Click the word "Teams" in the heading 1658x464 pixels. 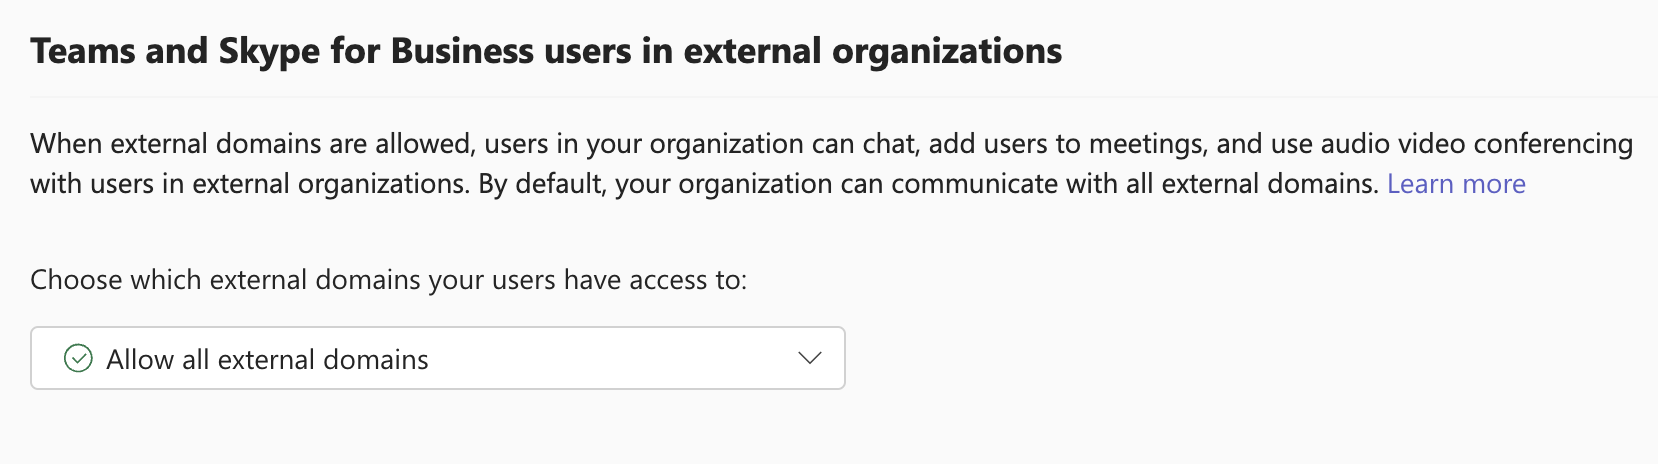[x=83, y=51]
